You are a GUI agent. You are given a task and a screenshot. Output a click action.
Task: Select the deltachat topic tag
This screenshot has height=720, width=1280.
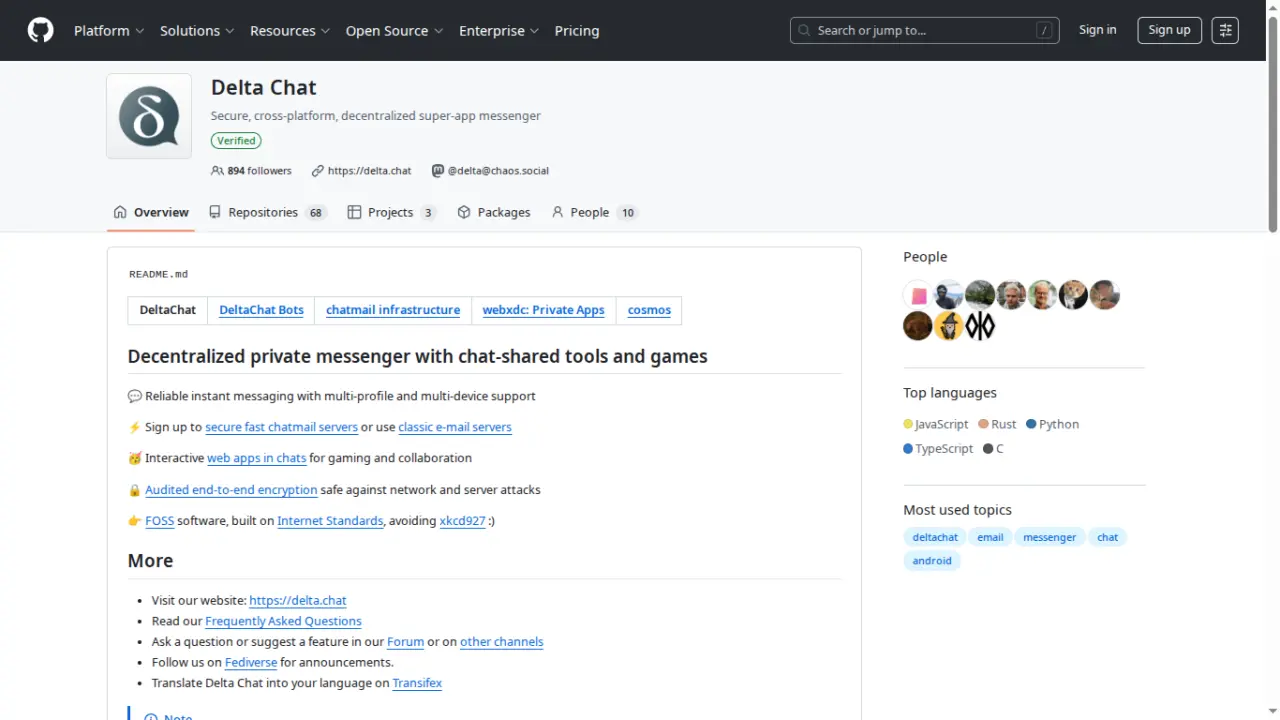[935, 537]
